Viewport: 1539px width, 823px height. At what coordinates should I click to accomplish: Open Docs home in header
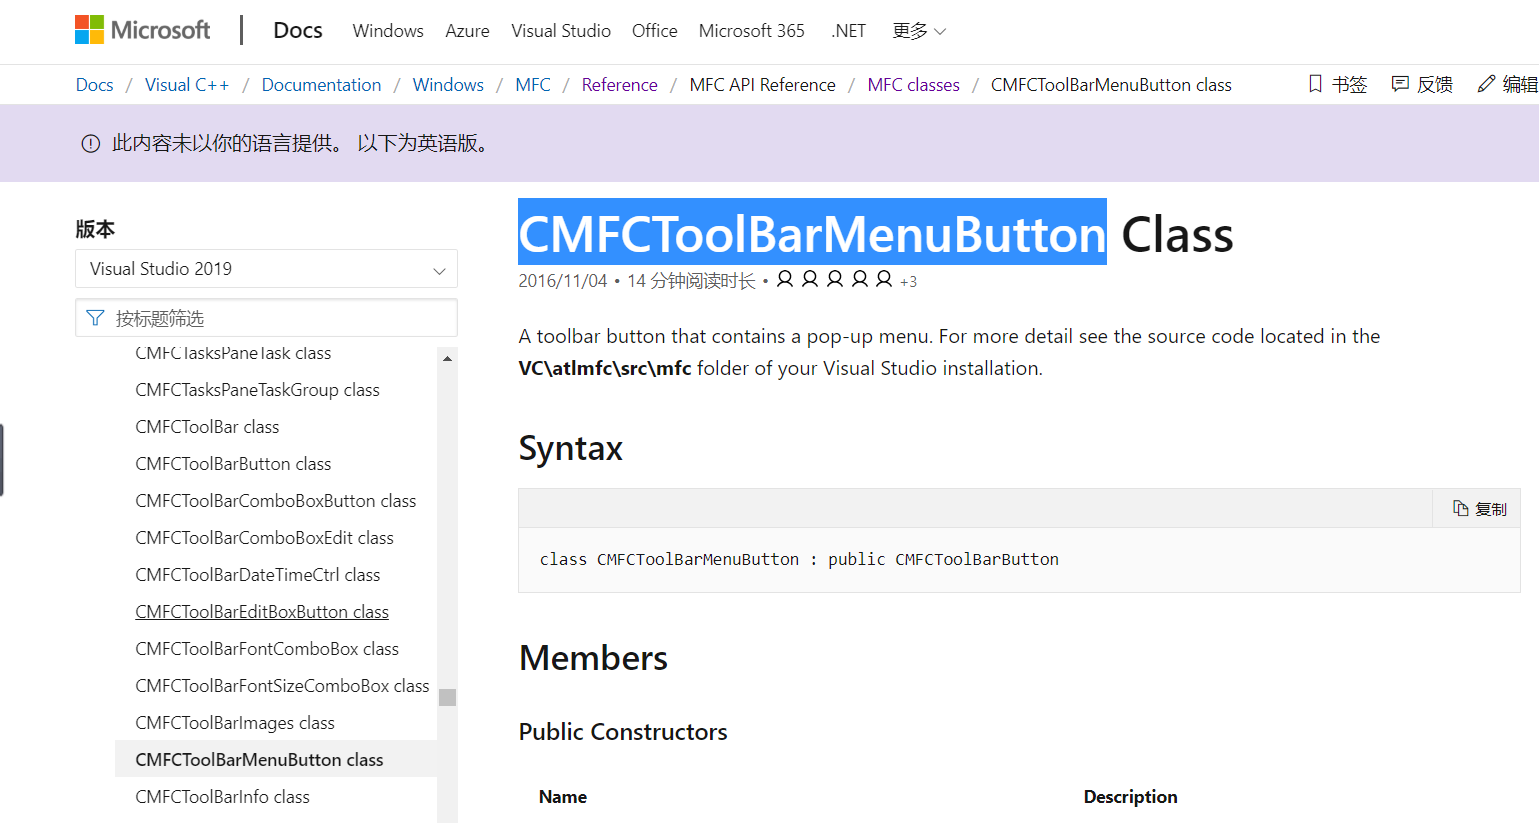coord(298,30)
